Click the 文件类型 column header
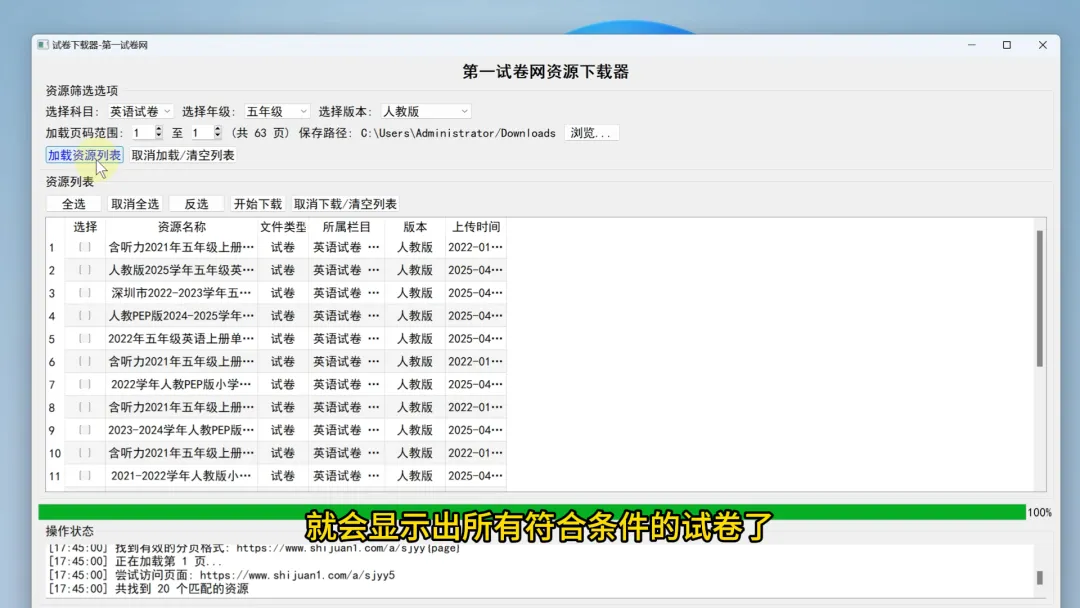Image resolution: width=1080 pixels, height=608 pixels. coord(283,227)
